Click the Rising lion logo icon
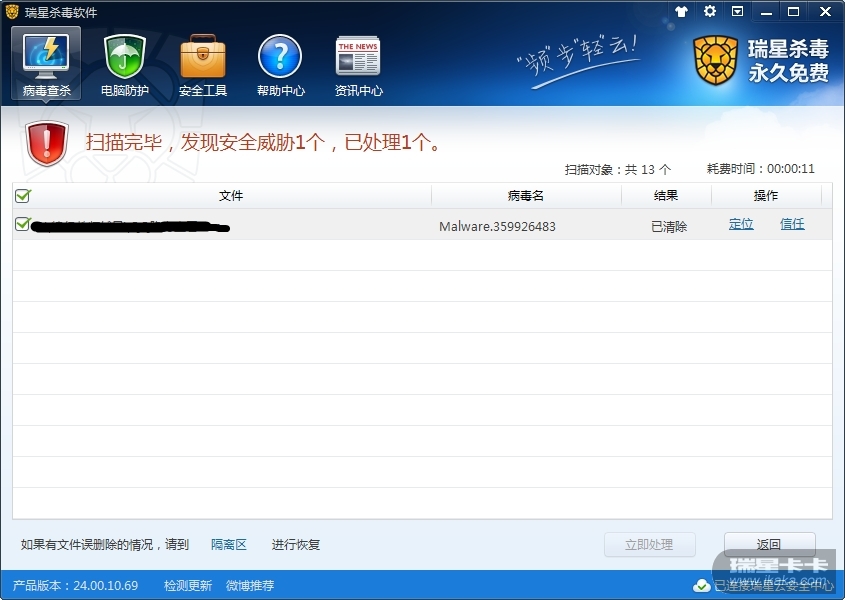 (x=715, y=60)
